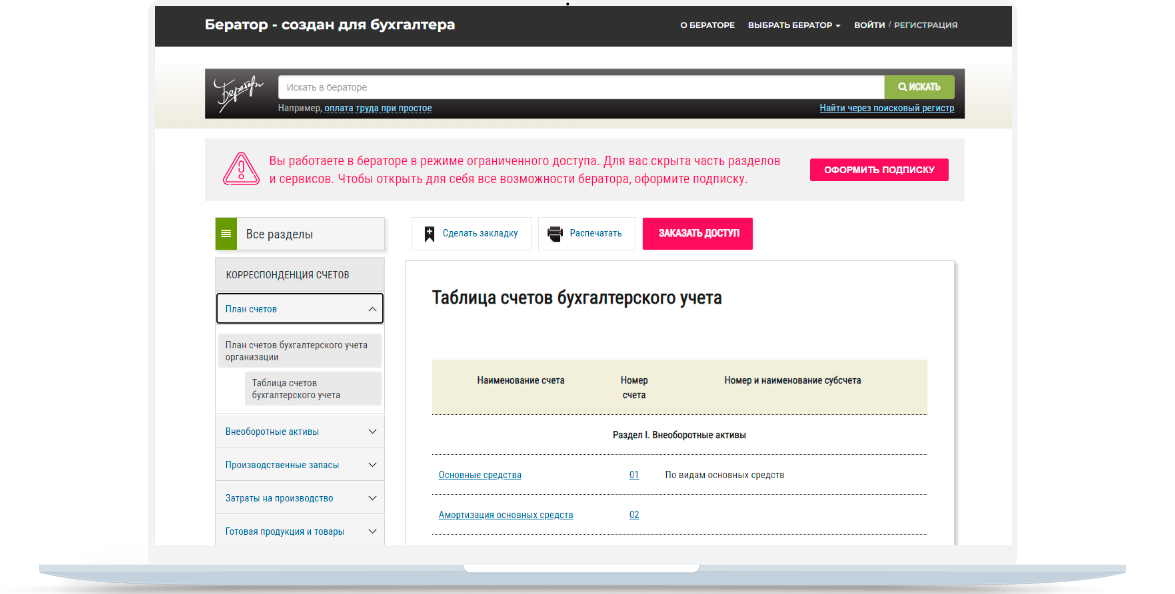Open account number 01 link
The height and width of the screenshot is (594, 1175).
click(x=634, y=475)
